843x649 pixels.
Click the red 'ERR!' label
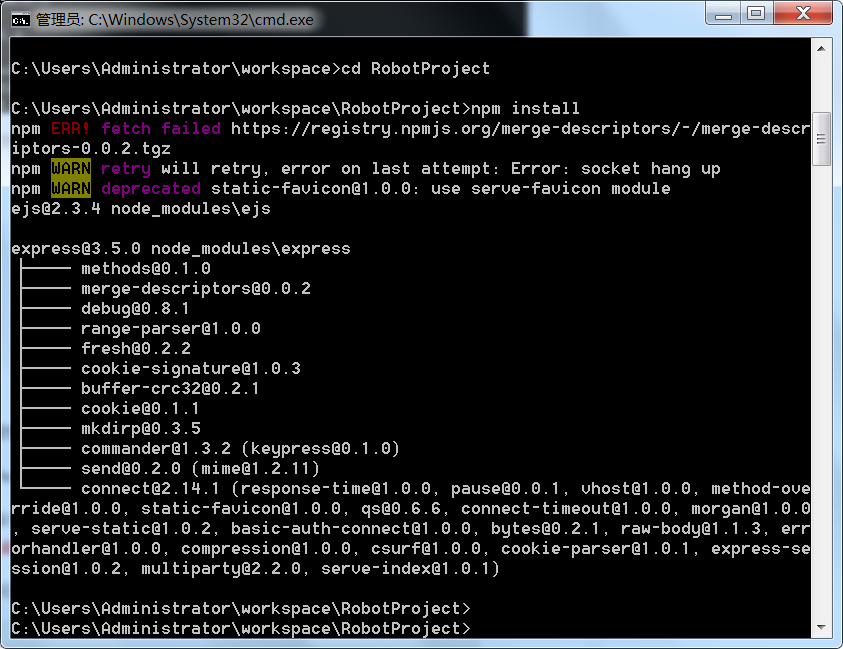tap(70, 129)
